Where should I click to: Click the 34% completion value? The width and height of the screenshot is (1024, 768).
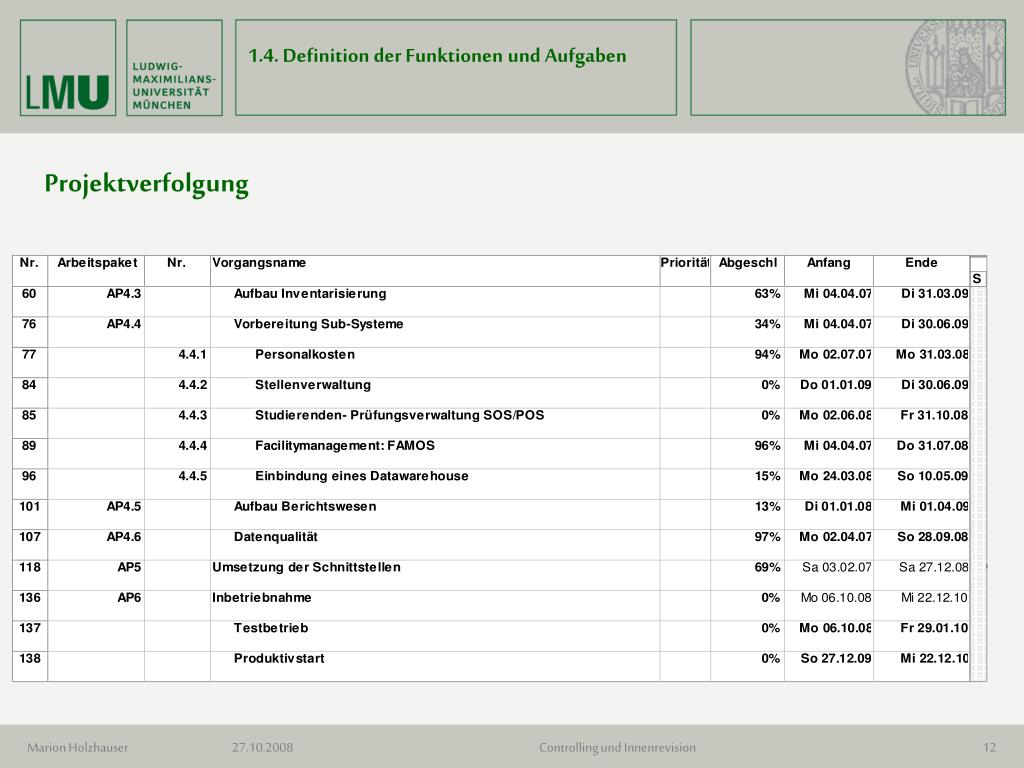[x=767, y=324]
